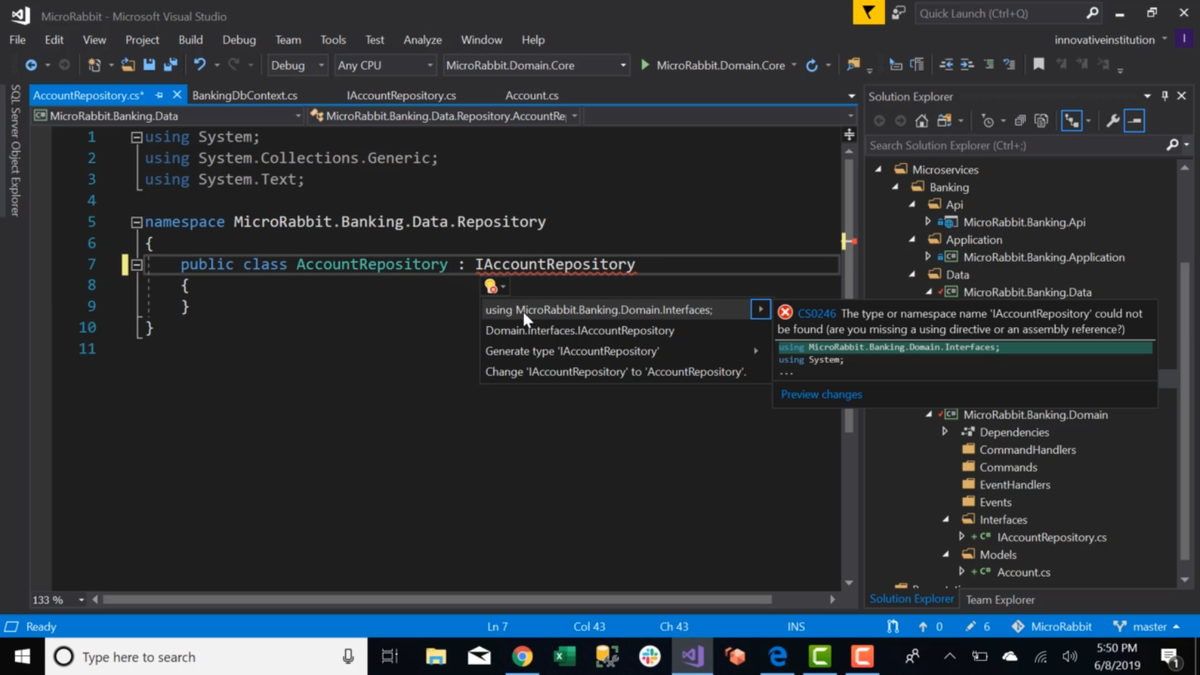This screenshot has height=675, width=1200.
Task: Click Collapse All icon in Solution Explorer
Action: click(x=1020, y=121)
